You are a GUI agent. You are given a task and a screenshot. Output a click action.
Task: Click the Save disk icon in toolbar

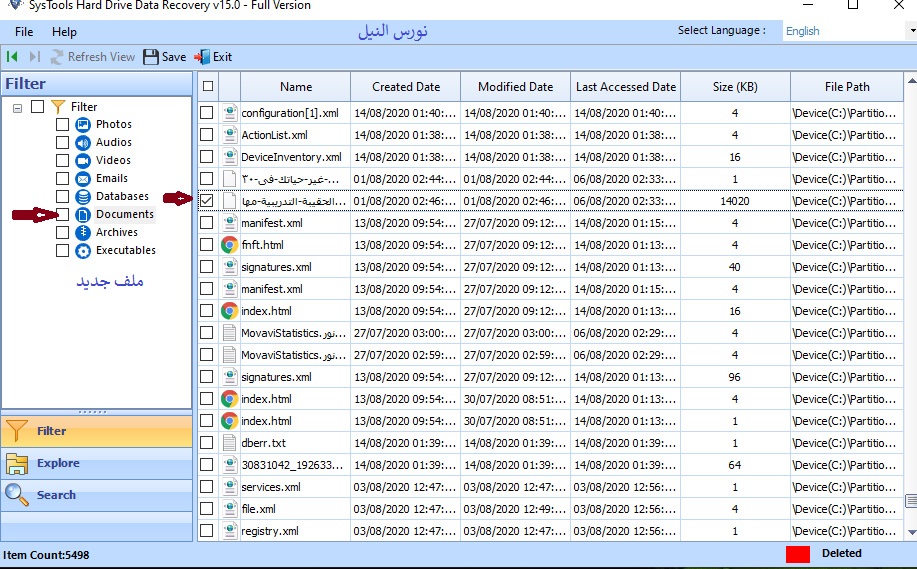pyautogui.click(x=151, y=57)
